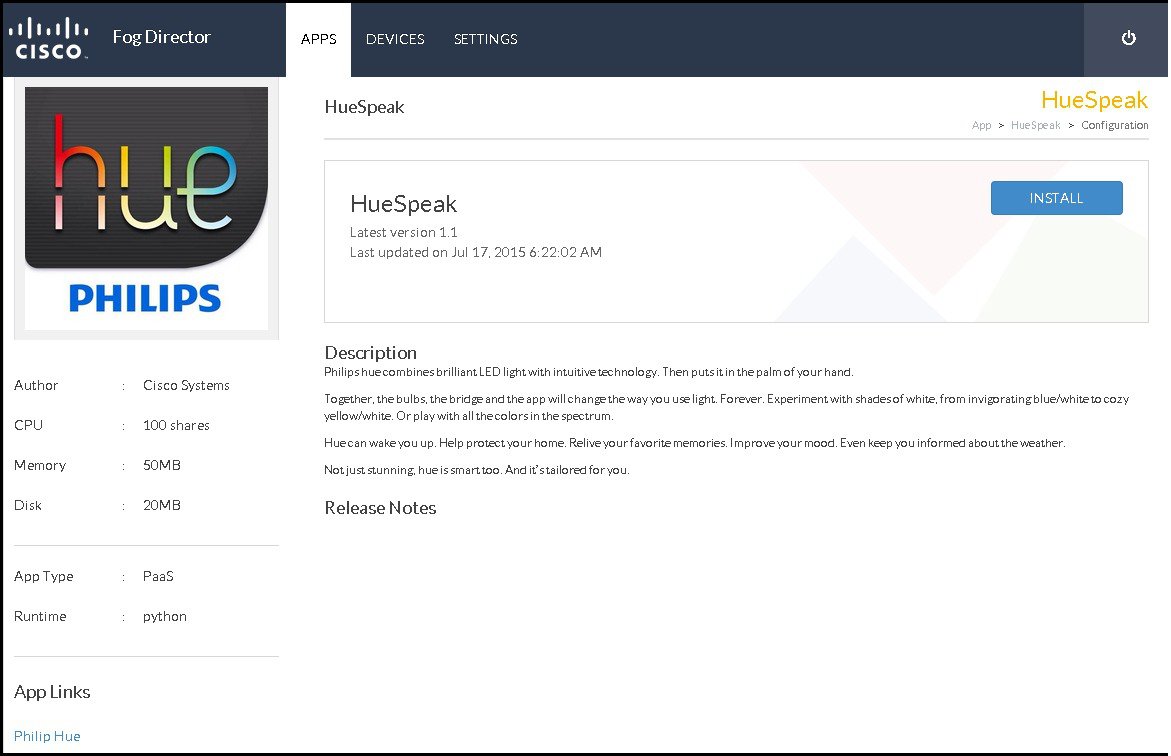The image size is (1171, 756).
Task: Click the App Links heading
Action: pos(52,693)
